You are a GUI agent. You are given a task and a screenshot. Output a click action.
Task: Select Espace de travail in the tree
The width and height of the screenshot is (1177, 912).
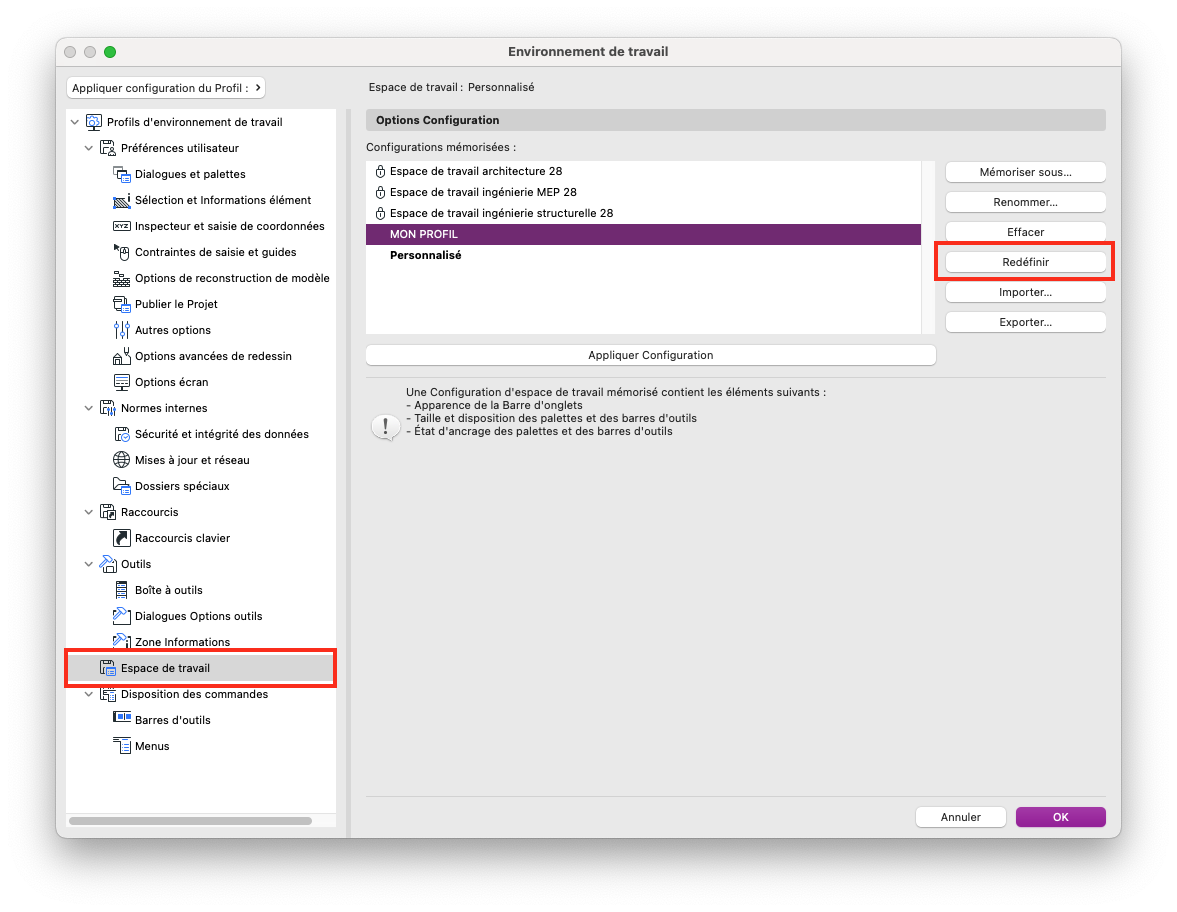[x=200, y=668]
